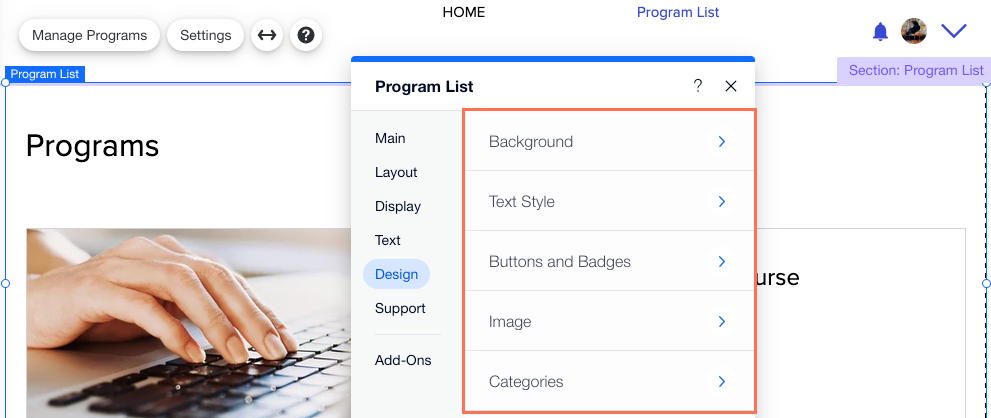Open the Image design settings arrow

click(722, 322)
